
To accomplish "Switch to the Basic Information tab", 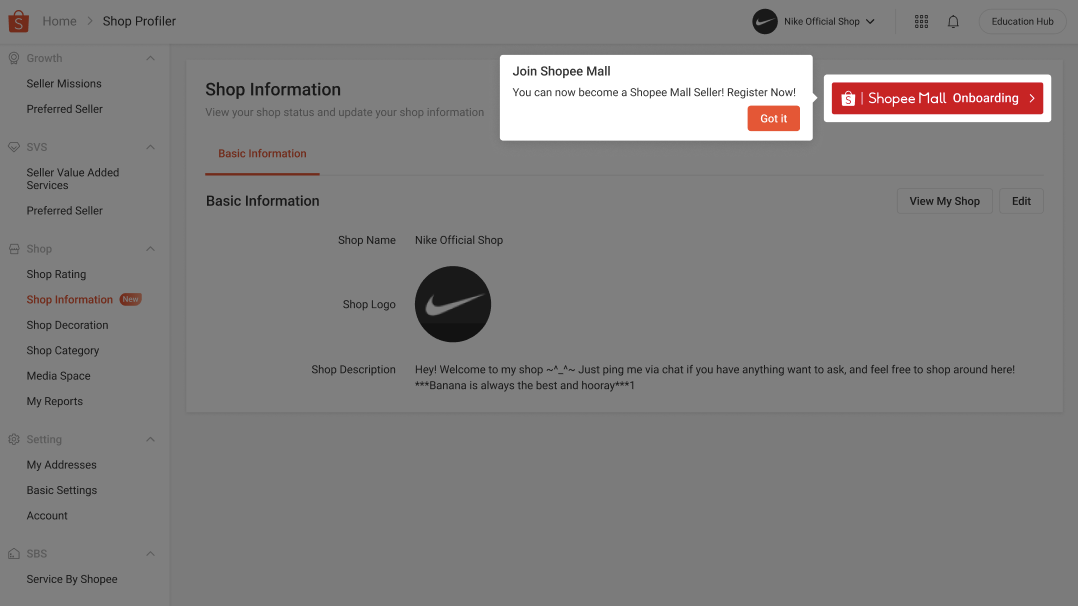I will pyautogui.click(x=262, y=153).
